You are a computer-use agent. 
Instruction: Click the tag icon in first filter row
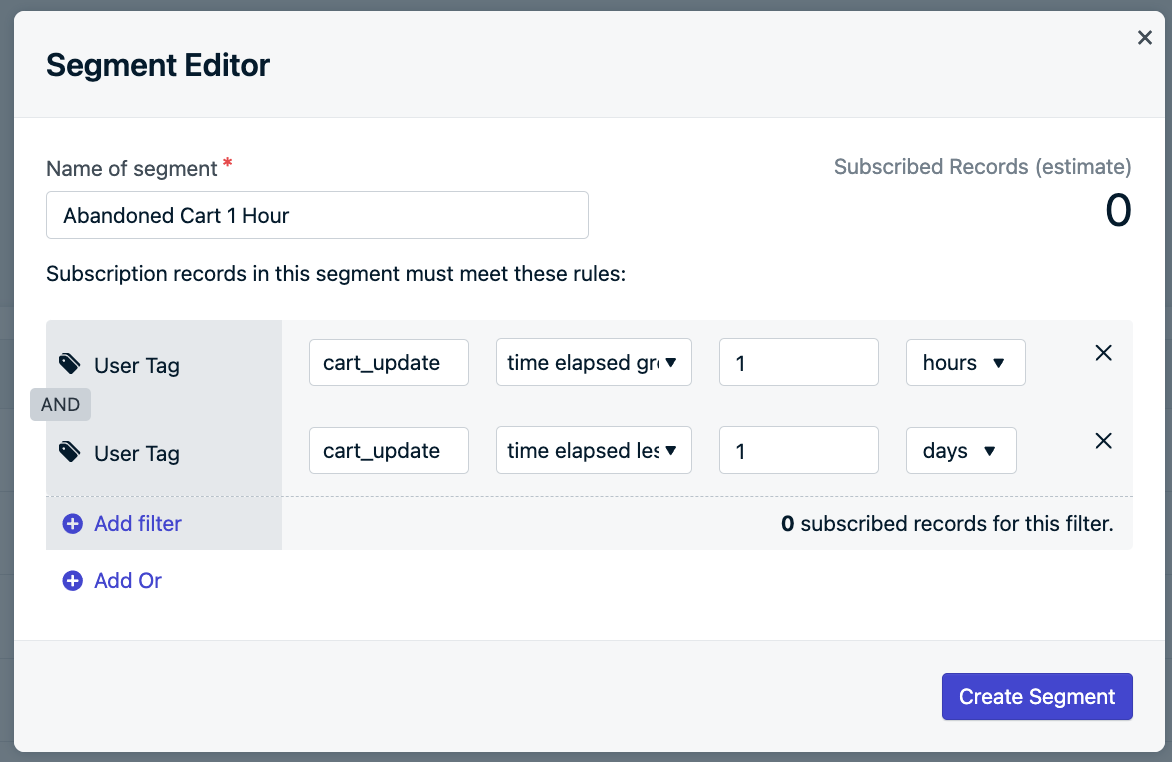69,363
